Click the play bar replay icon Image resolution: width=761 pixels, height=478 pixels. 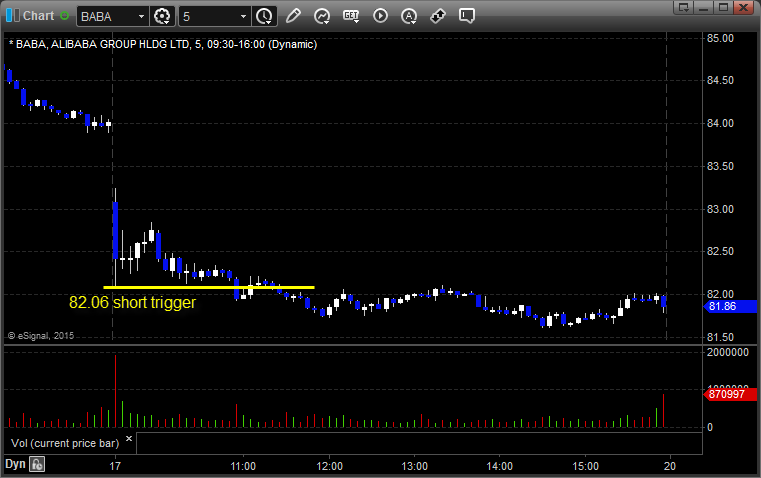click(380, 16)
